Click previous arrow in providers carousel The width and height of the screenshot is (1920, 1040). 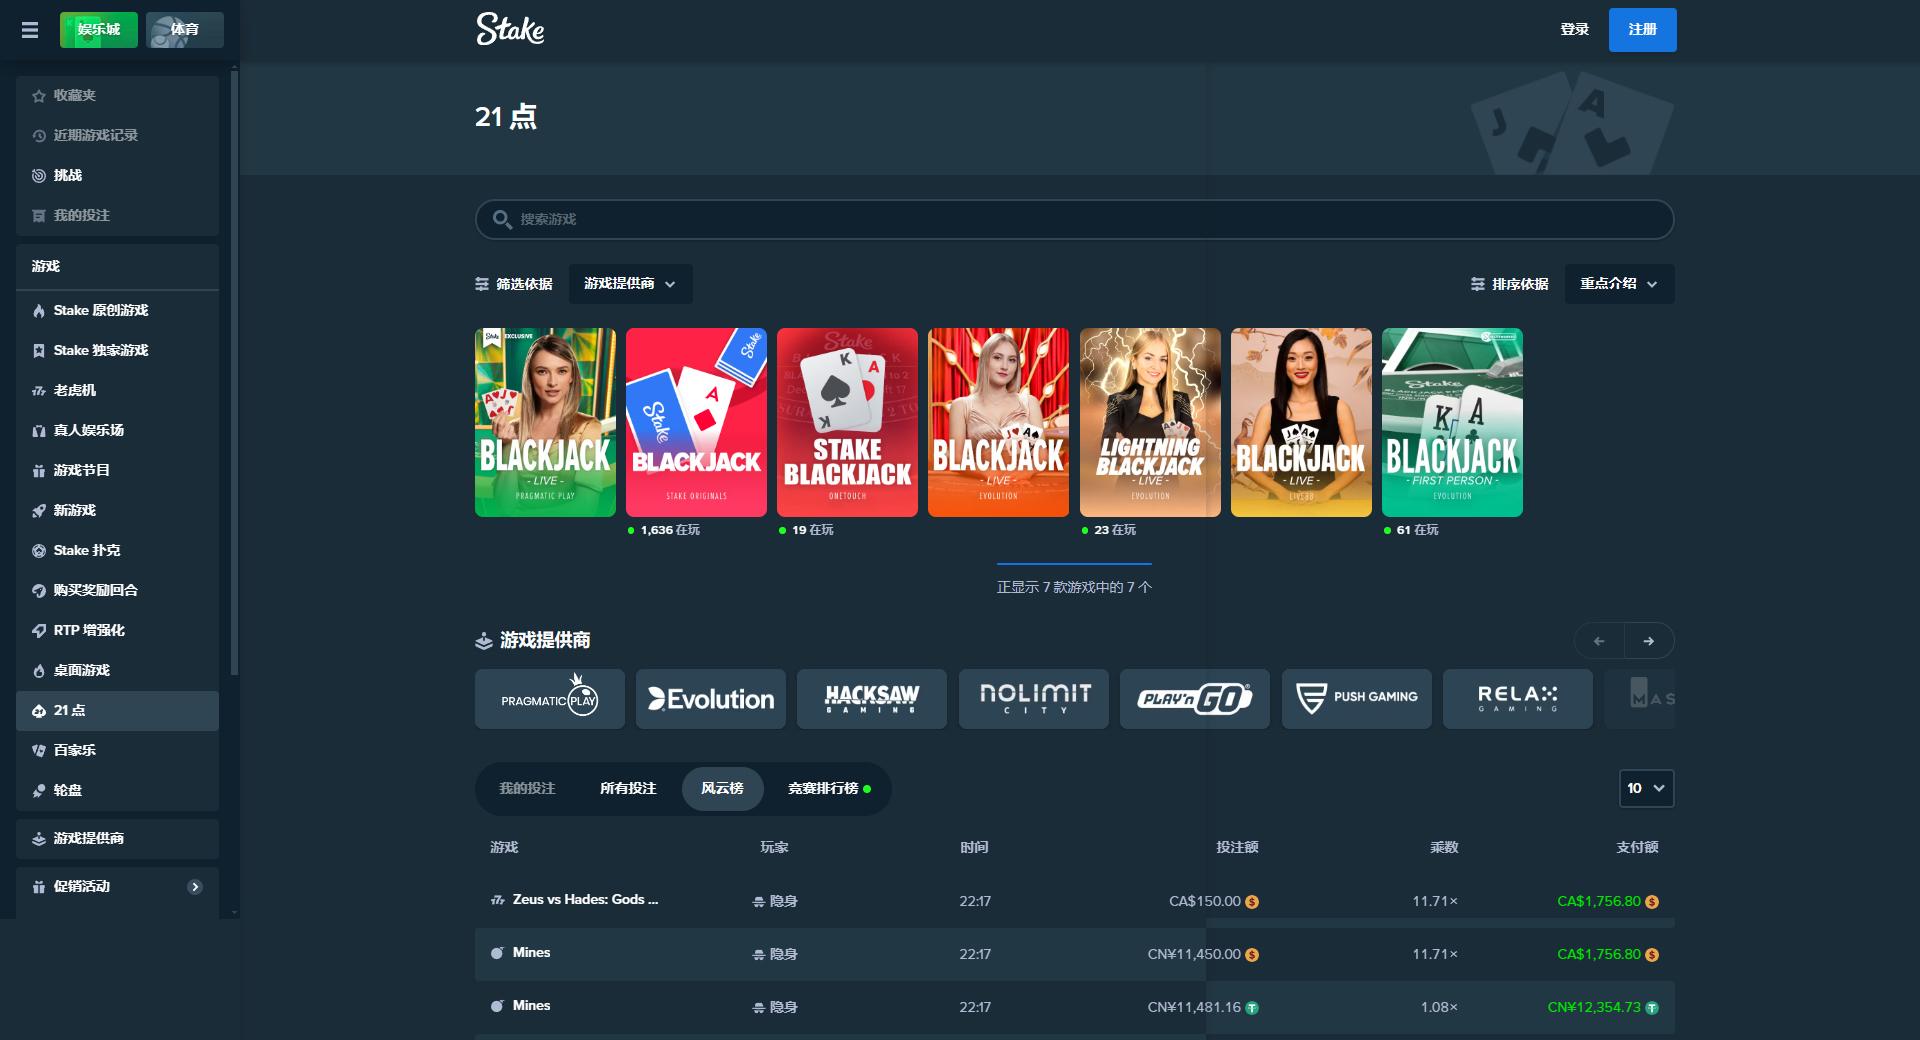(x=1599, y=641)
